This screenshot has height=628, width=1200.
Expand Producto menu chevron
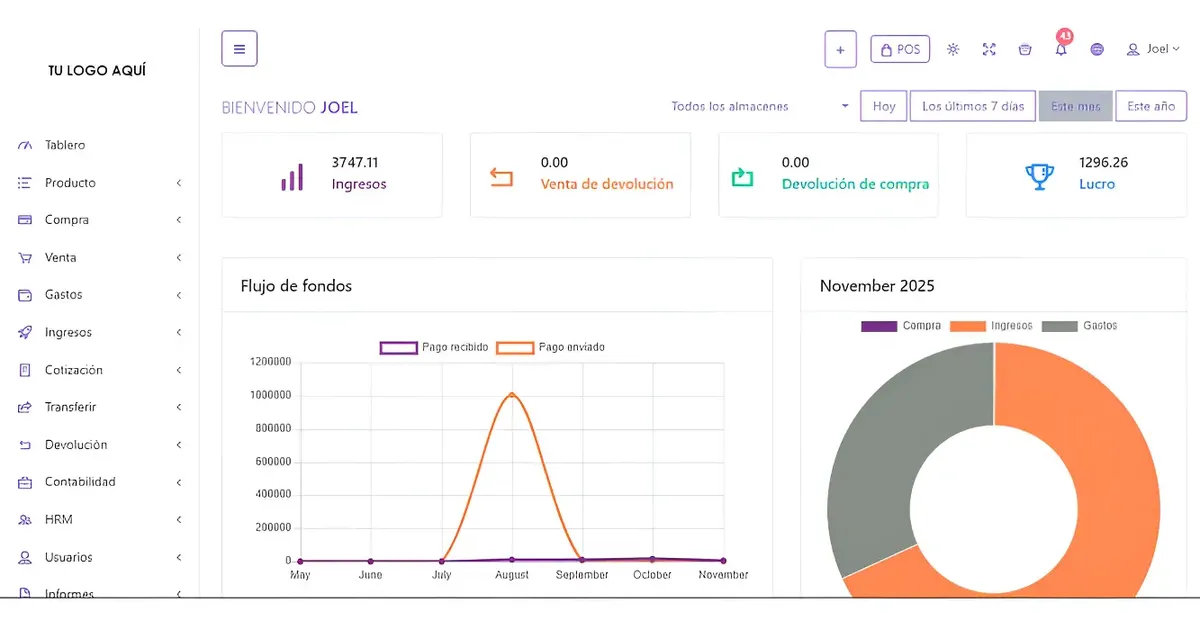179,183
